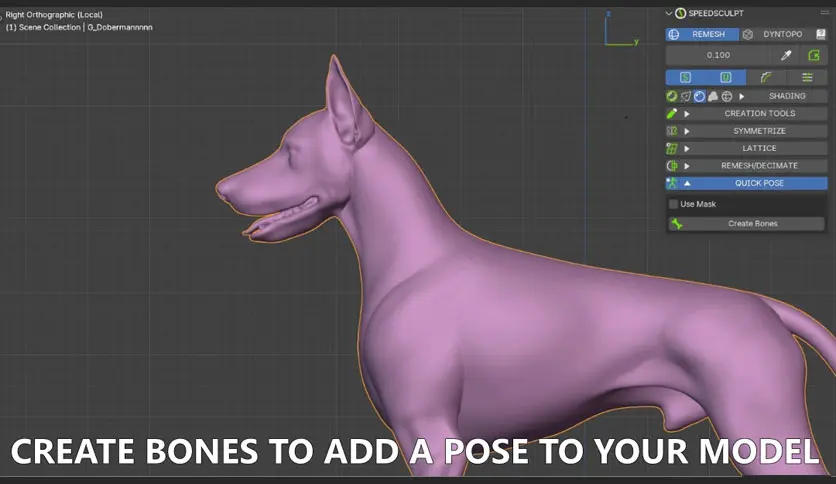The height and width of the screenshot is (484, 836).
Task: Click the SHADING label
Action: click(x=787, y=96)
